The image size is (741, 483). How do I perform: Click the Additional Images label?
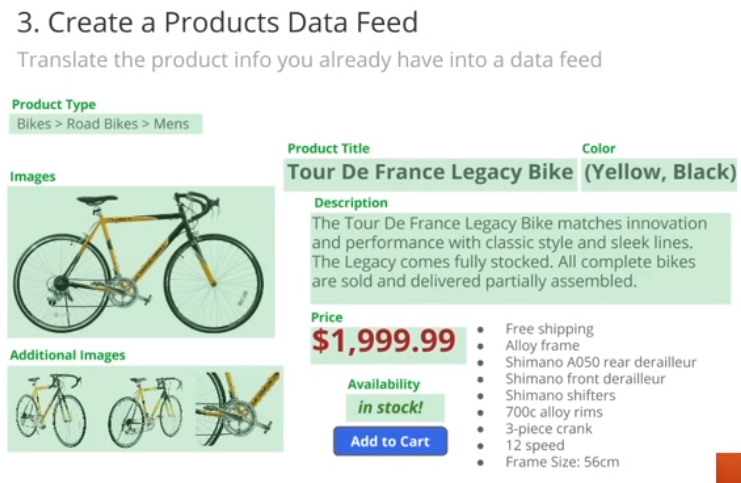[x=68, y=355]
